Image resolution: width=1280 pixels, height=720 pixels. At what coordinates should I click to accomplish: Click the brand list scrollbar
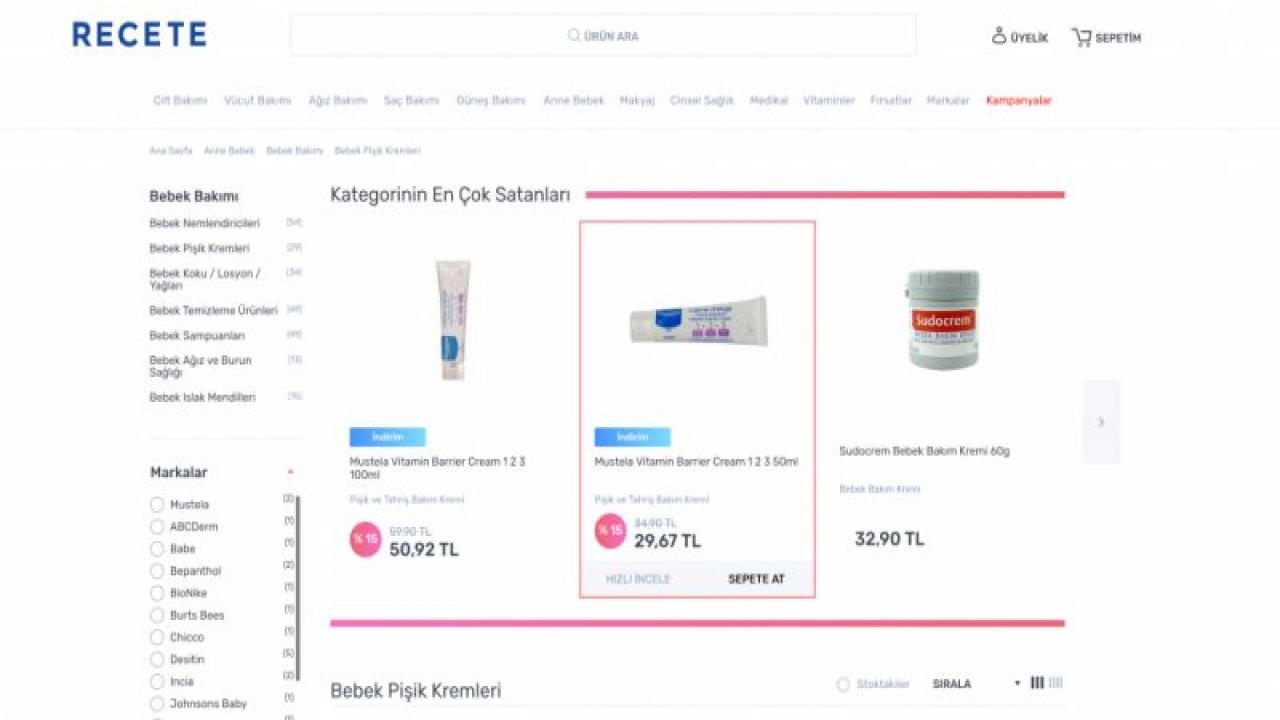tap(298, 588)
